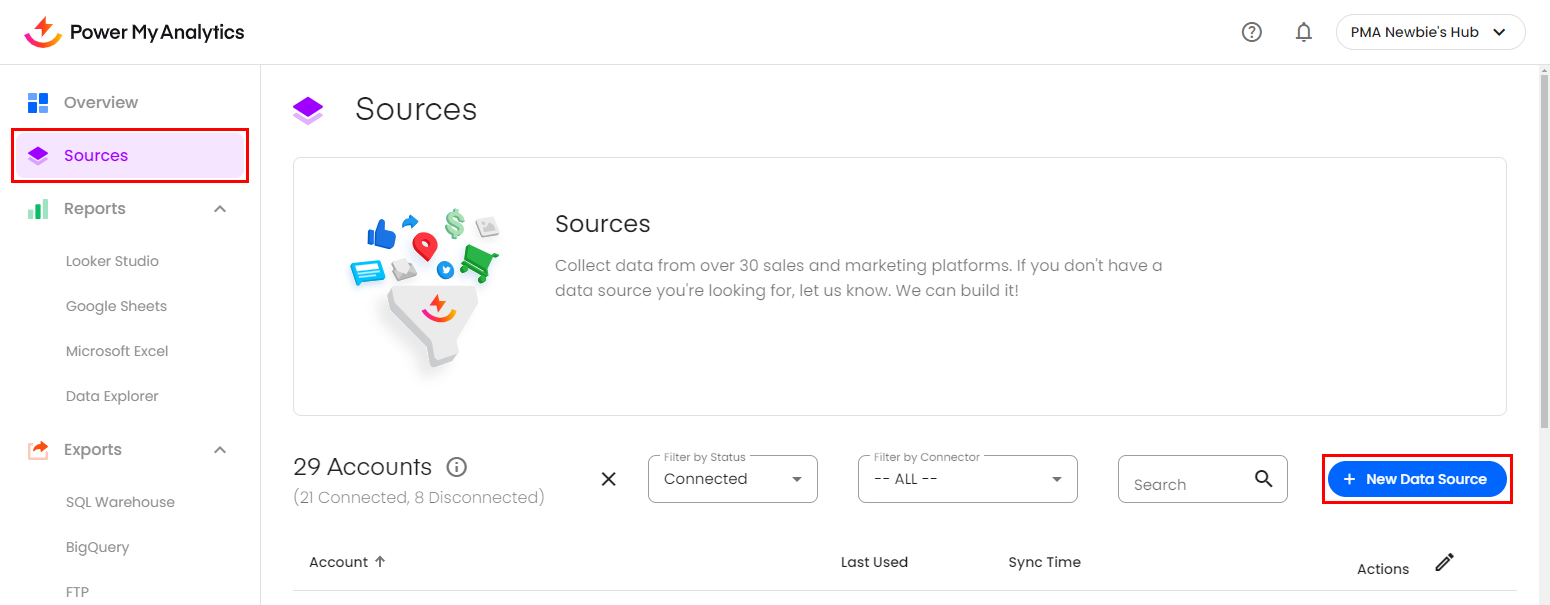1550x605 pixels.
Task: Click the Power My Analytics logo
Action: click(134, 32)
